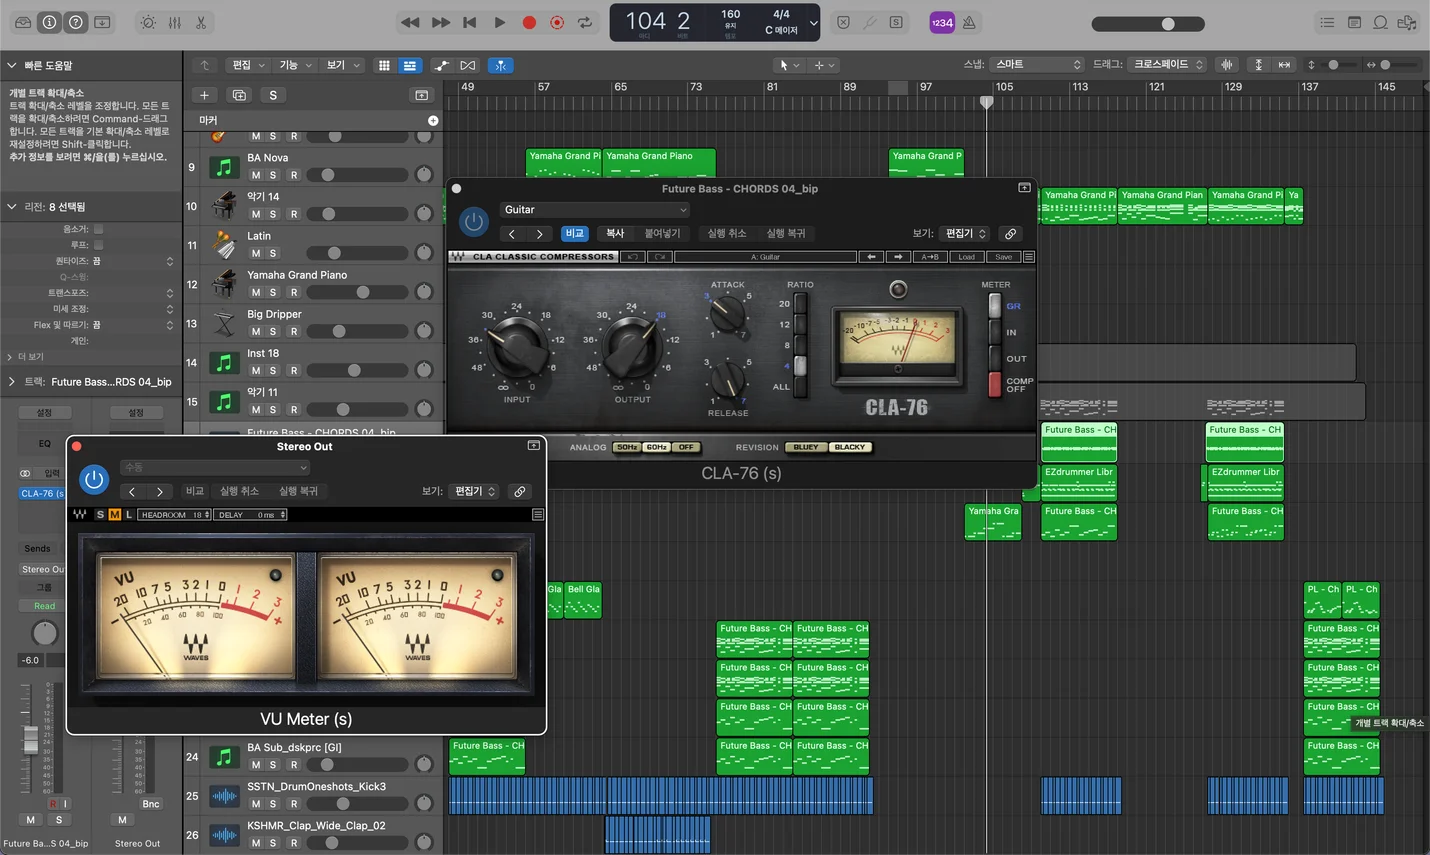Open the Library panel icon
The width and height of the screenshot is (1430, 855).
click(x=22, y=22)
